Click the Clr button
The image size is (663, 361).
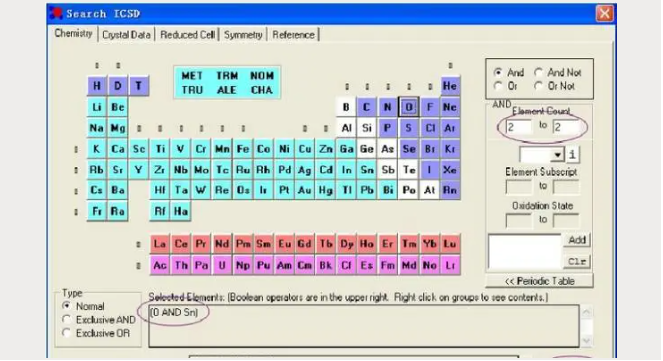[577, 262]
